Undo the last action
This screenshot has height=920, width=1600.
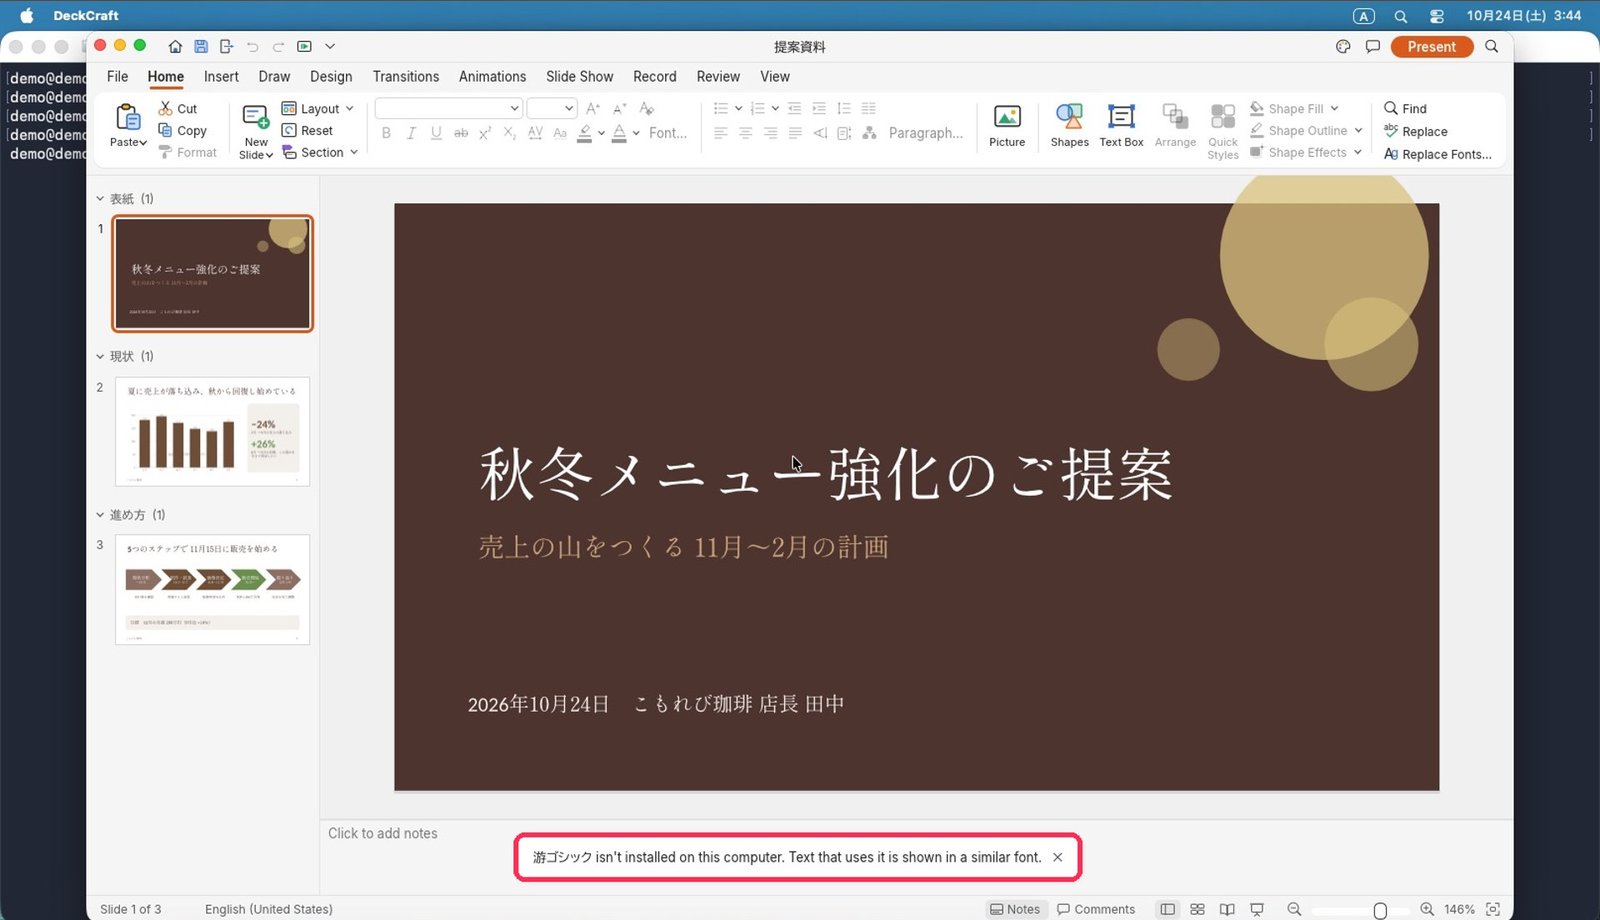pos(252,46)
